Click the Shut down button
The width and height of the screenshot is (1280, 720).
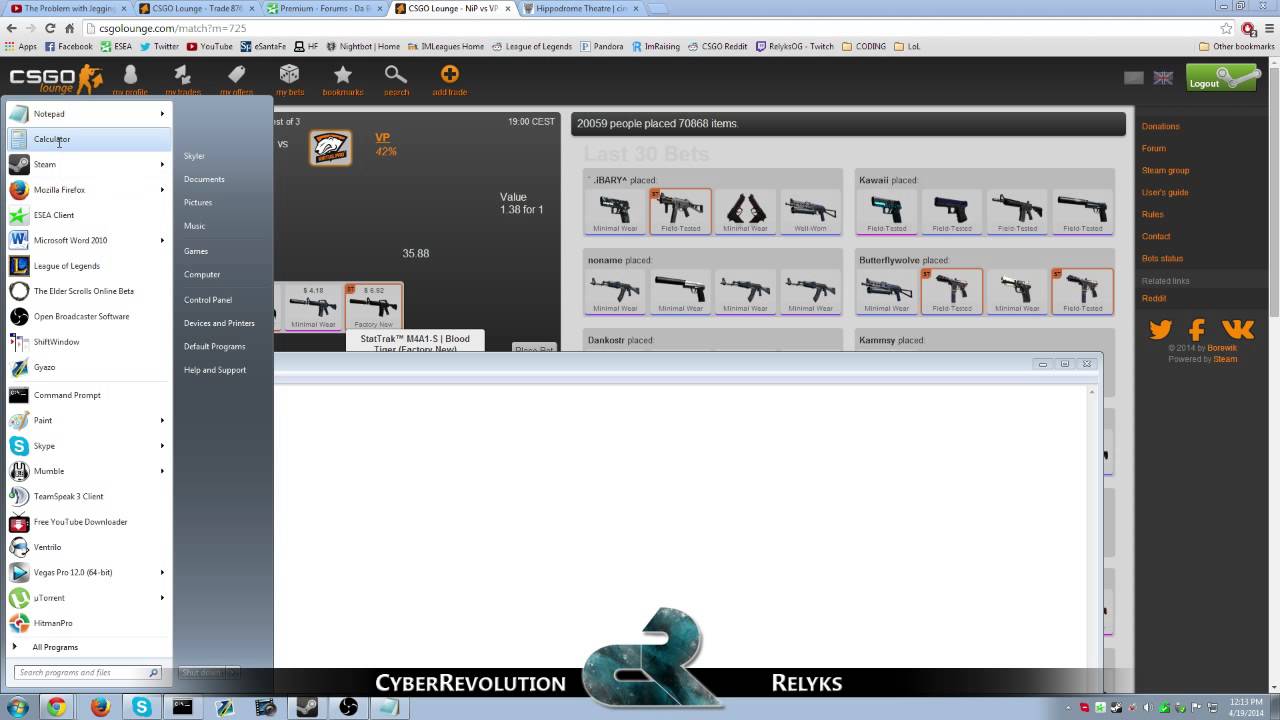click(x=203, y=673)
